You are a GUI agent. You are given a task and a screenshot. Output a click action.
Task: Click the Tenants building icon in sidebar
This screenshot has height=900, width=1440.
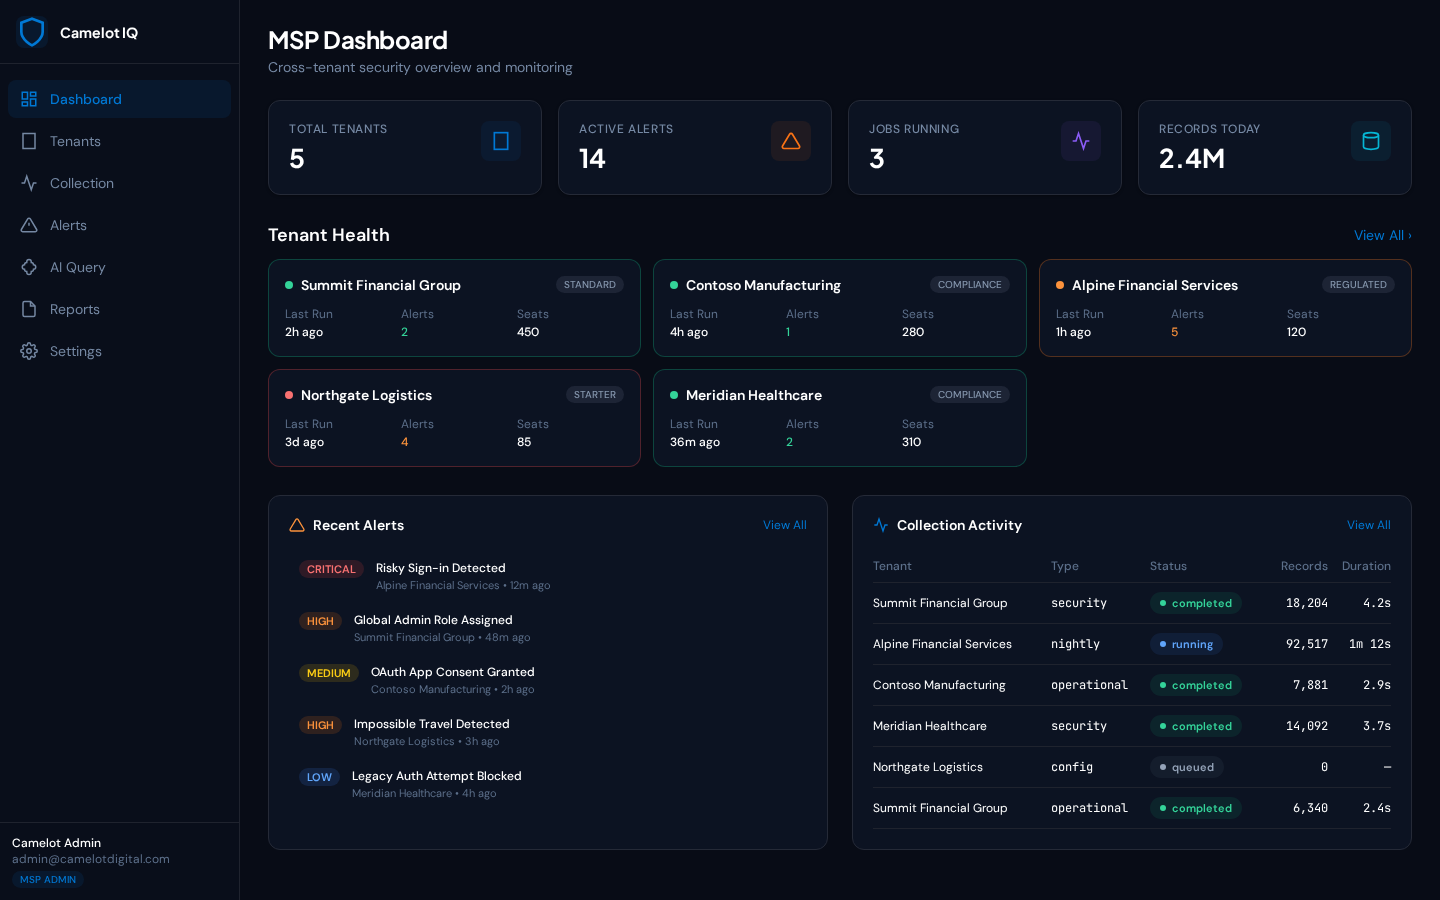(x=29, y=141)
